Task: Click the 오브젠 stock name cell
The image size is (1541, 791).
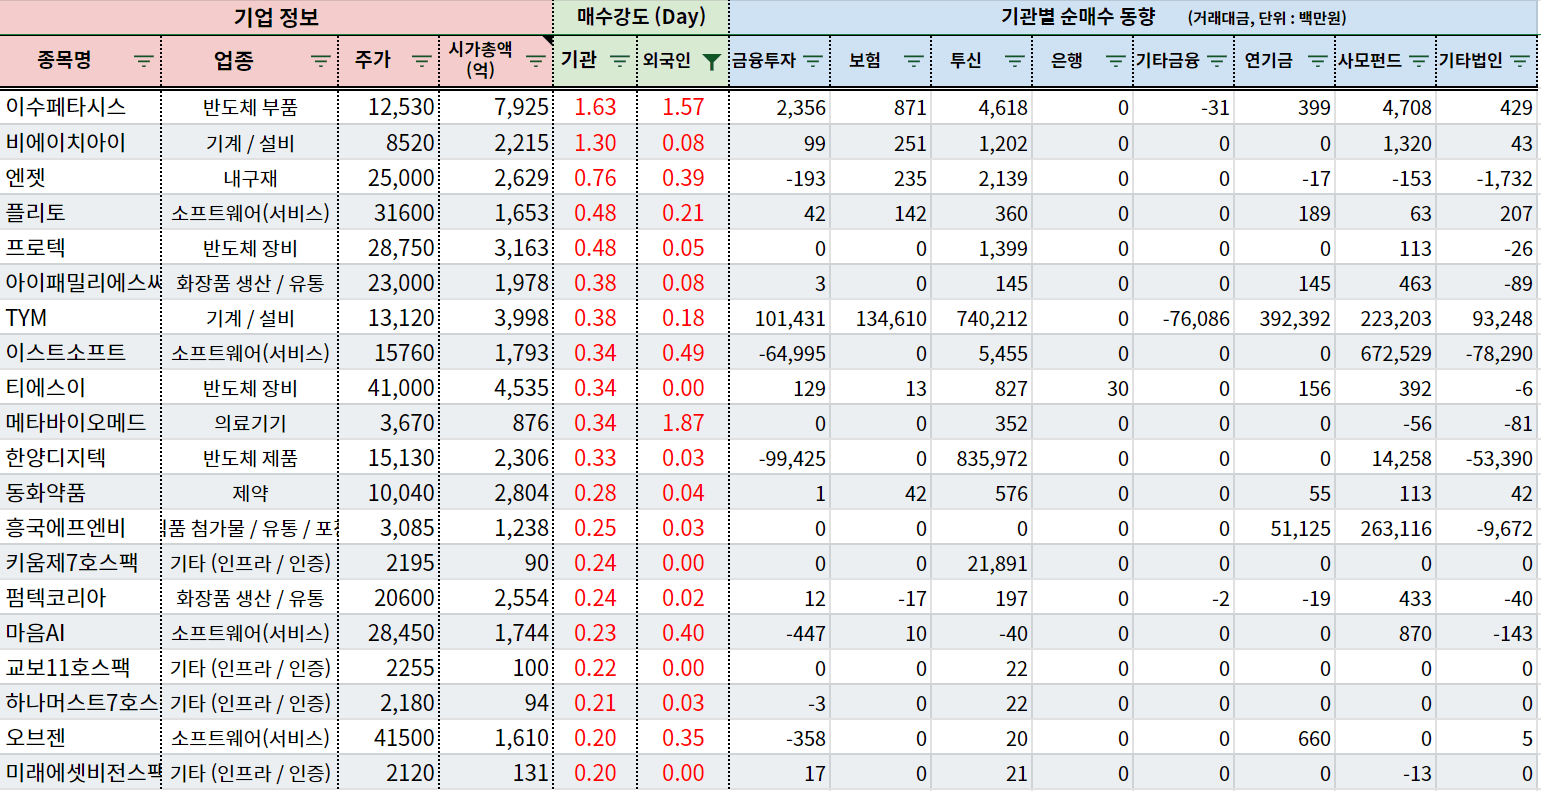Action: (x=80, y=737)
